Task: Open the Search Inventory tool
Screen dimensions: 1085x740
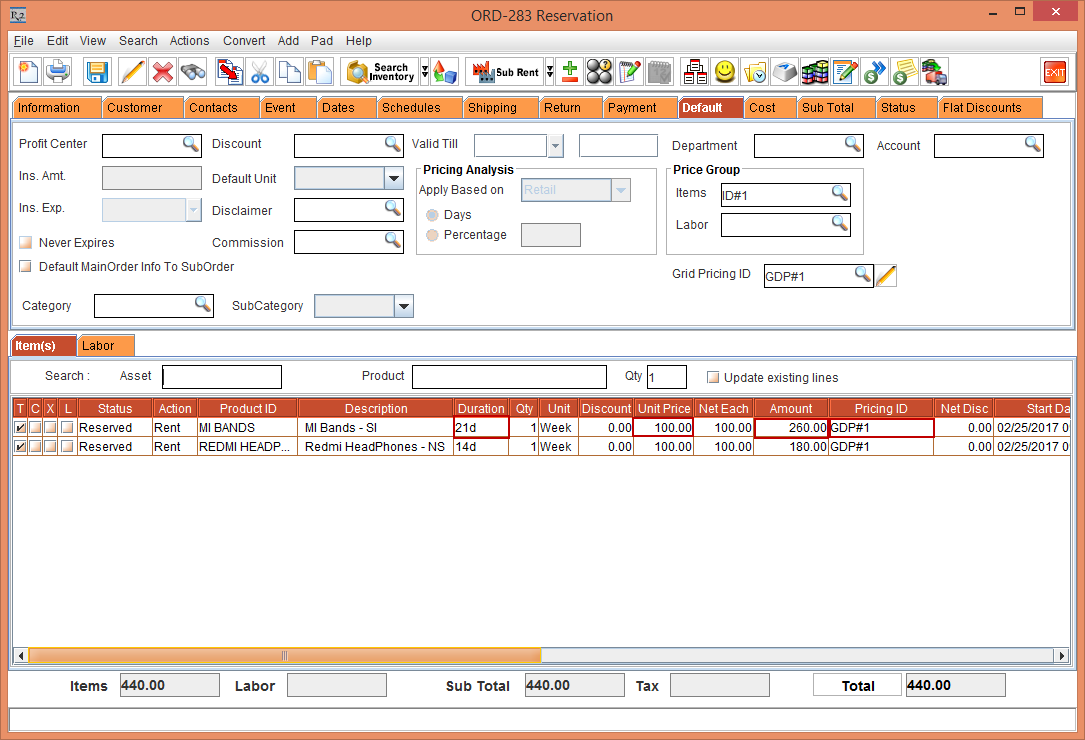Action: (380, 71)
